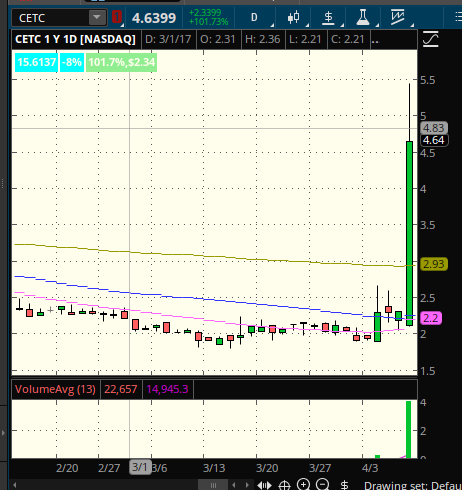This screenshot has width=462, height=490.
Task: Click the green 101.7%,$2.34 label
Action: [x=121, y=62]
